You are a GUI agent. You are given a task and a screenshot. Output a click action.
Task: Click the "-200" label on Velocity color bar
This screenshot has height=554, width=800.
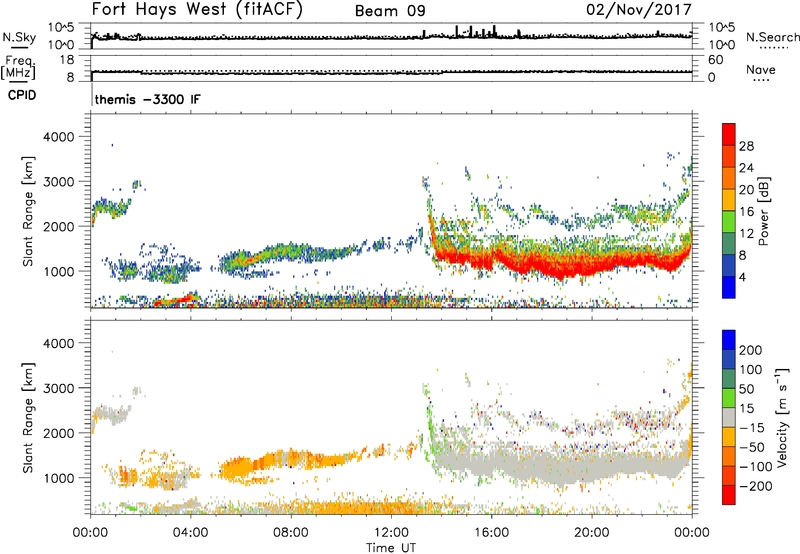pyautogui.click(x=756, y=487)
